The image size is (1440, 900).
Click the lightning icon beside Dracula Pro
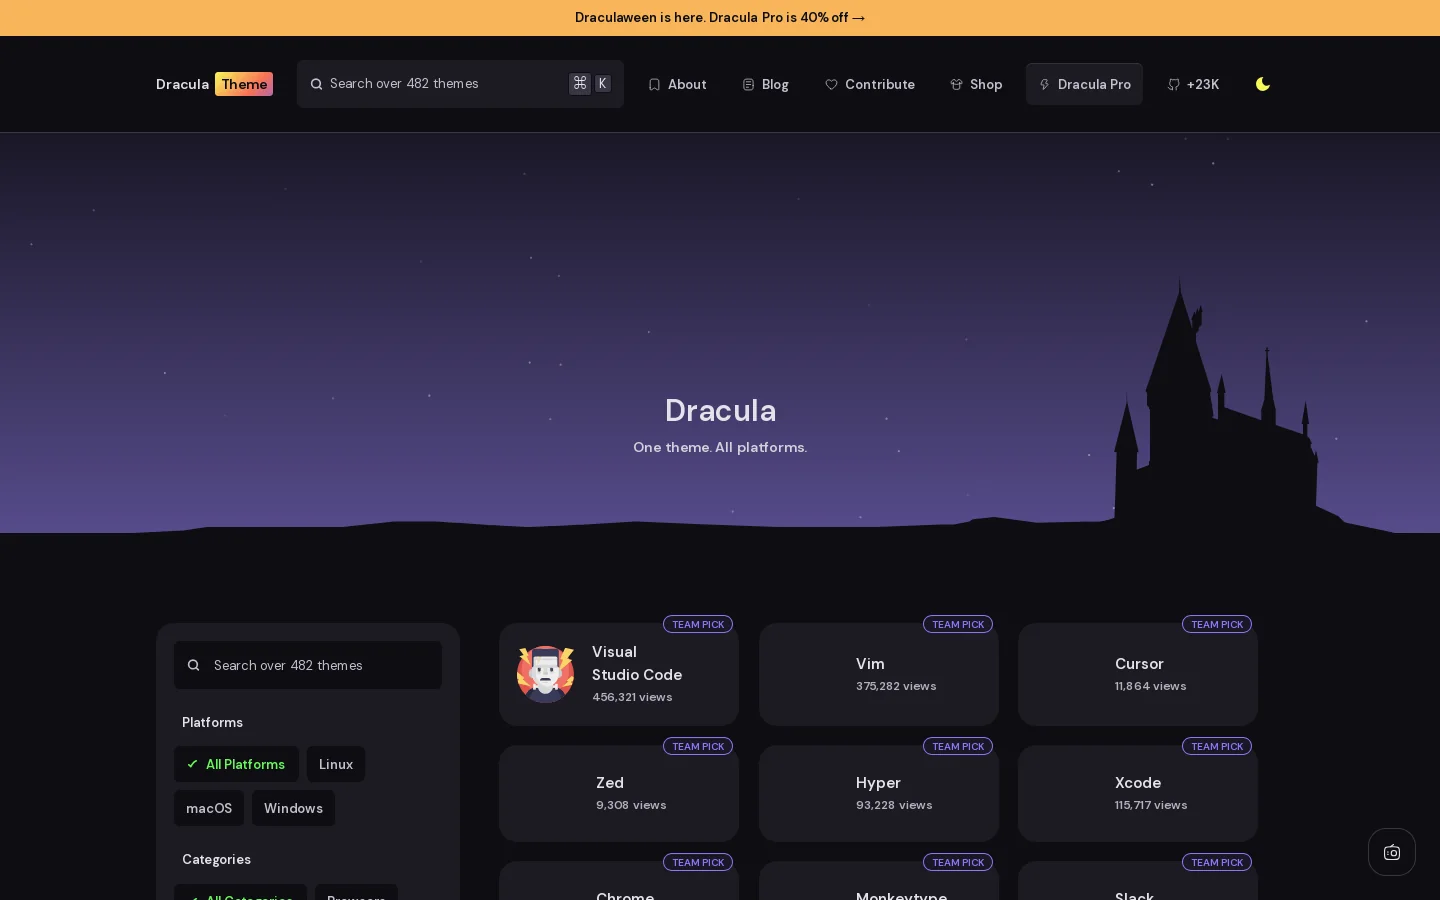[1044, 85]
